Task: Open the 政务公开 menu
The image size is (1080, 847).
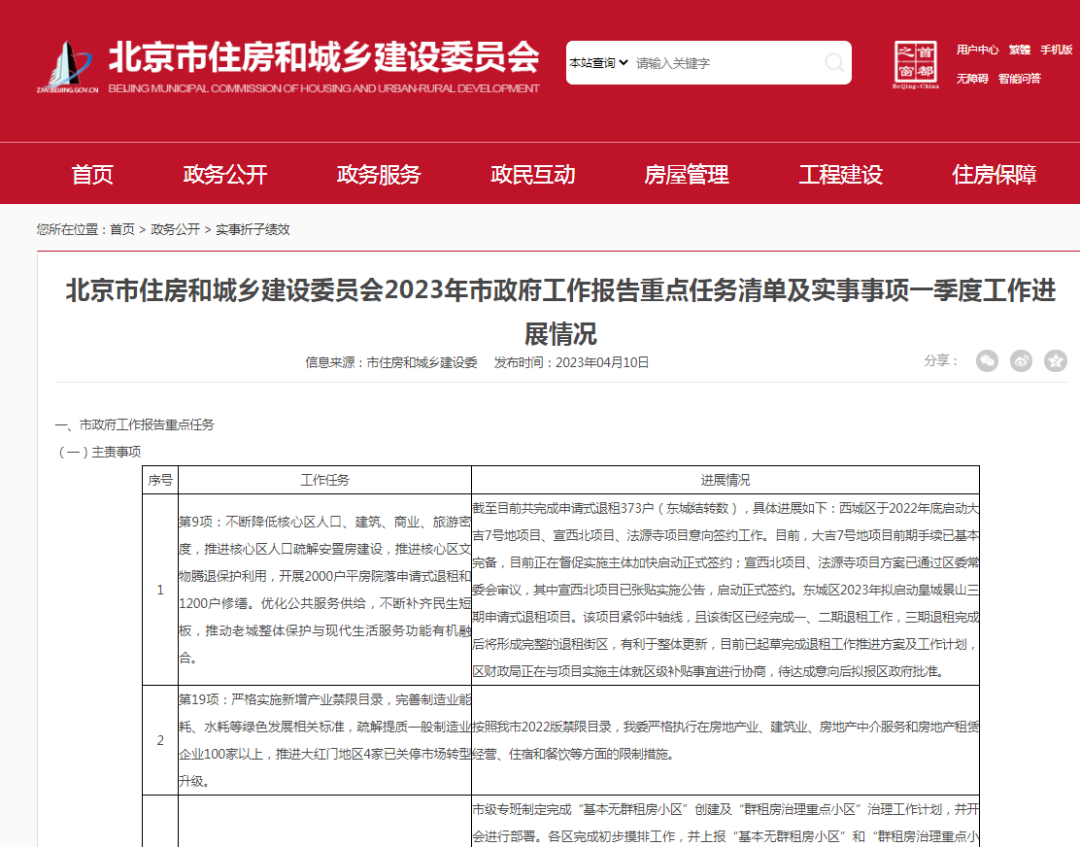Action: (224, 174)
